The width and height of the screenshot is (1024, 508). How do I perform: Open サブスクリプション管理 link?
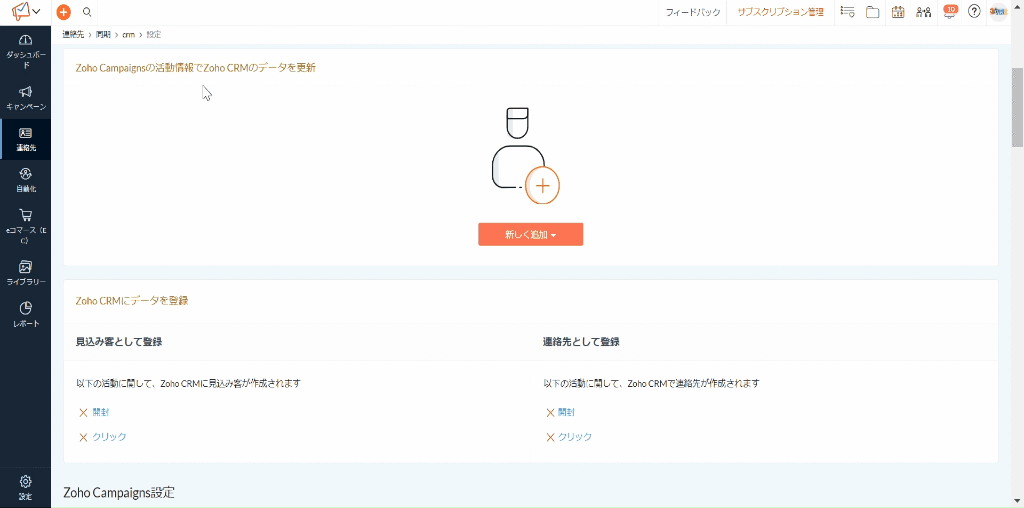click(x=780, y=12)
